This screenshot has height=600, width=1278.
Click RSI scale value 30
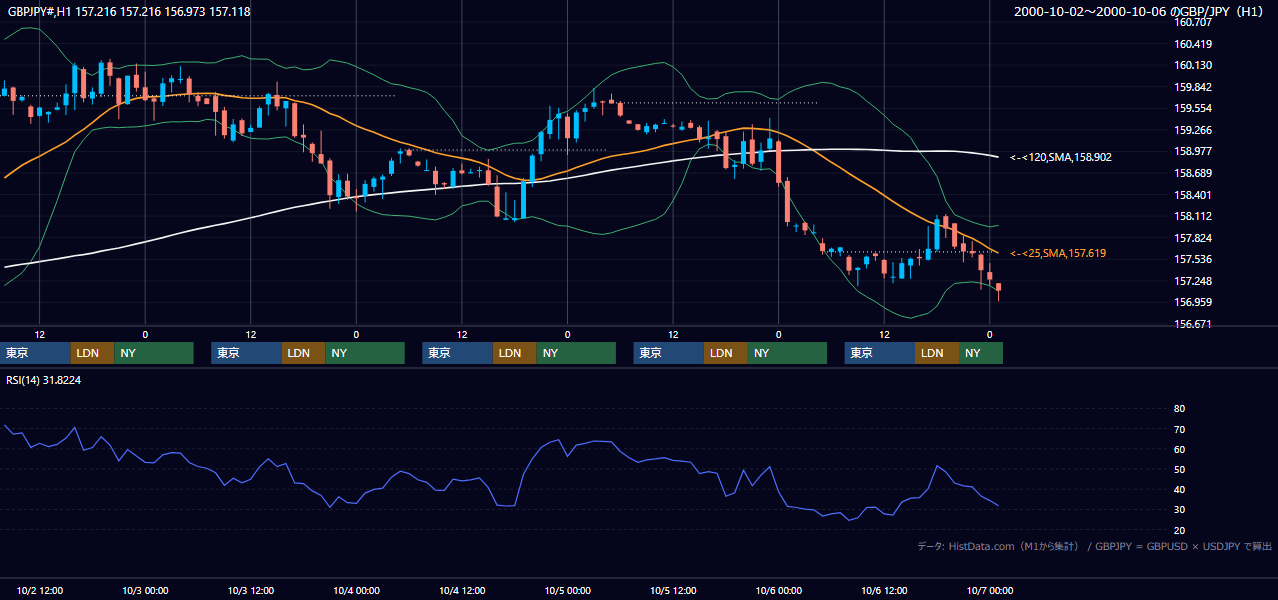tap(1180, 510)
